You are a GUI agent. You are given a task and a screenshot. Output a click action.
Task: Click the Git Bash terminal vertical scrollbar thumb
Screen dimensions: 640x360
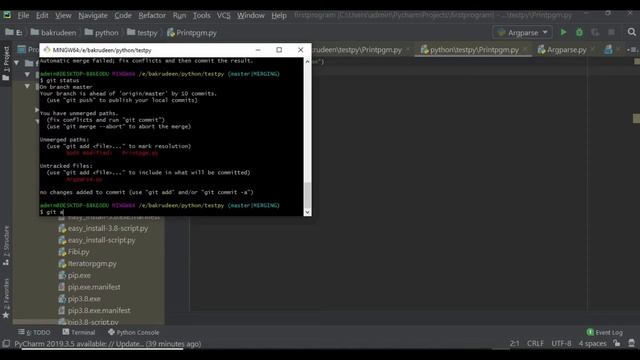tap(307, 195)
